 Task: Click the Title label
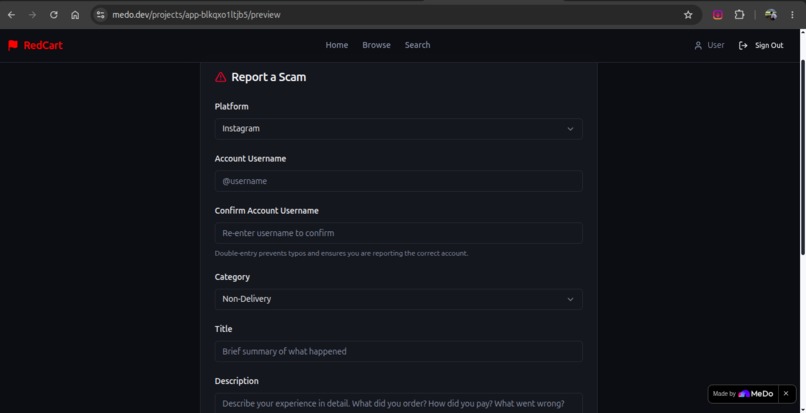pos(223,329)
